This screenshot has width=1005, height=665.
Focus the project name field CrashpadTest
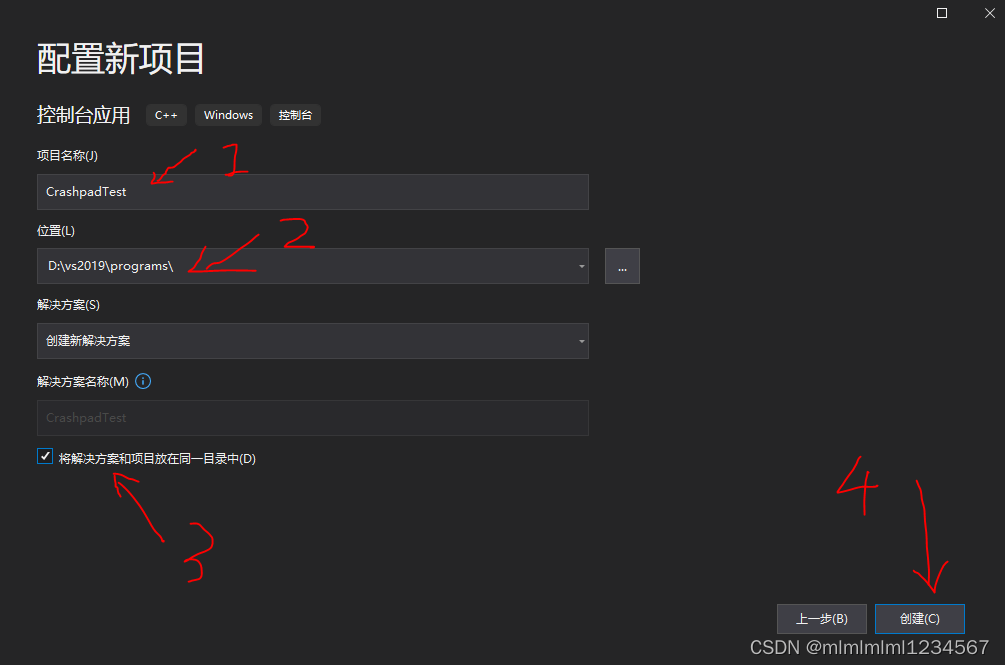[313, 192]
